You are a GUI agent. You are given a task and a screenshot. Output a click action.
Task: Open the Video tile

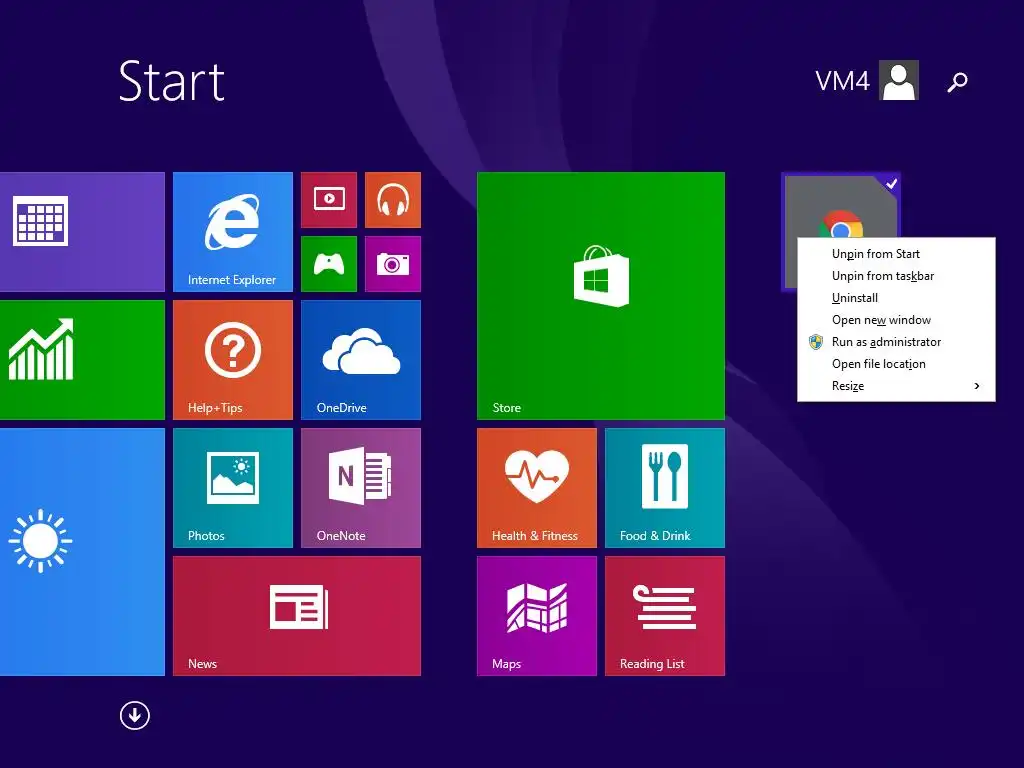tap(329, 200)
